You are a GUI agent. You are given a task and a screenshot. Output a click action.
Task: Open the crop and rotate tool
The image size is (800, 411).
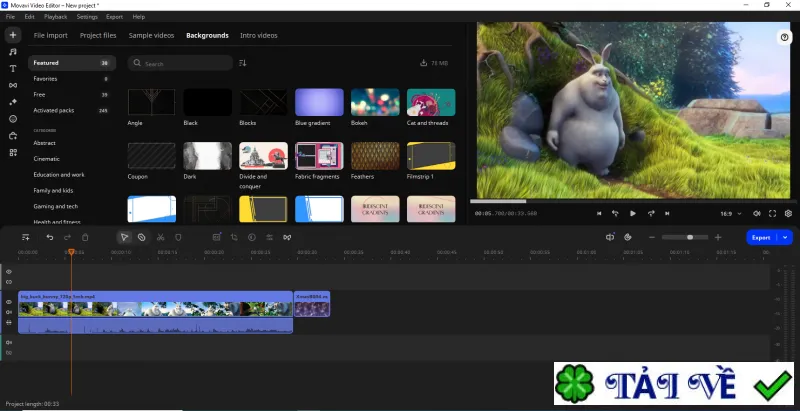(x=234, y=238)
